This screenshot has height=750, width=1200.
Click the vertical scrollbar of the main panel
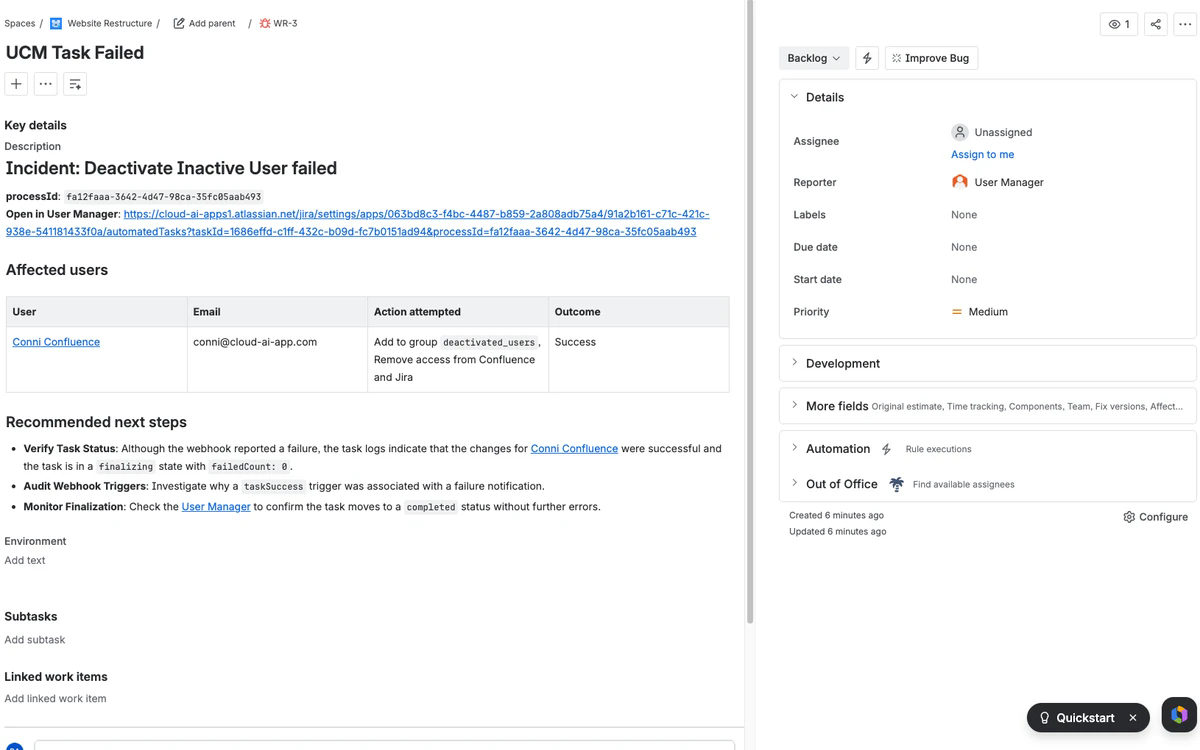[750, 310]
